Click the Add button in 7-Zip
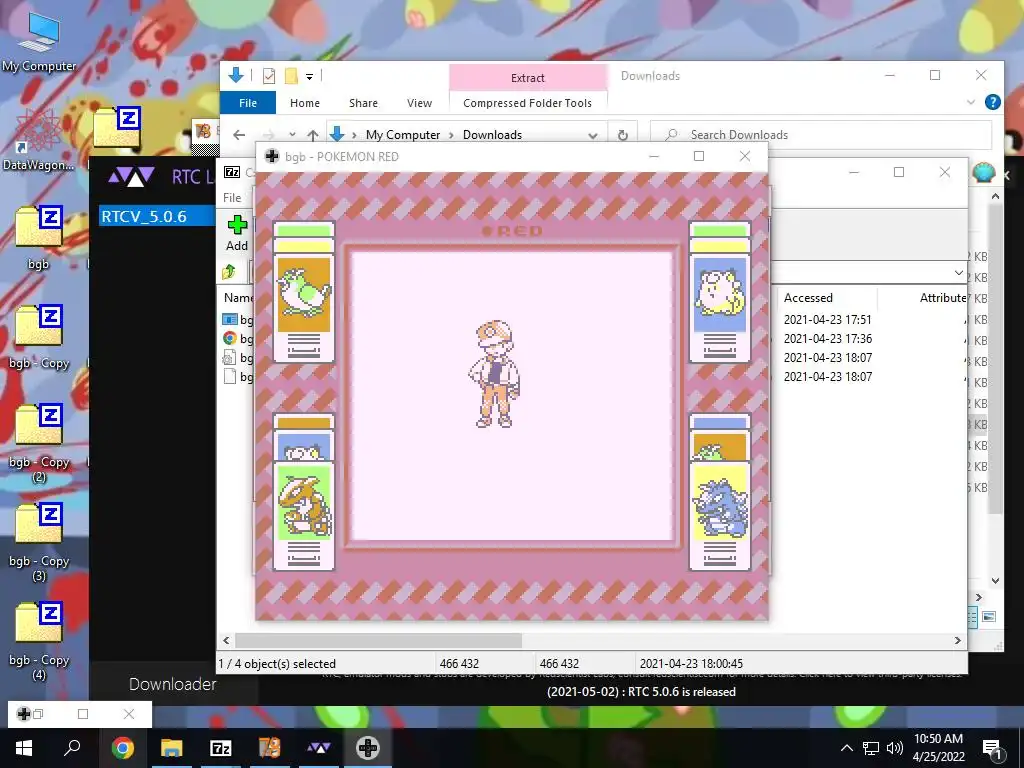Viewport: 1024px width, 768px height. click(237, 233)
